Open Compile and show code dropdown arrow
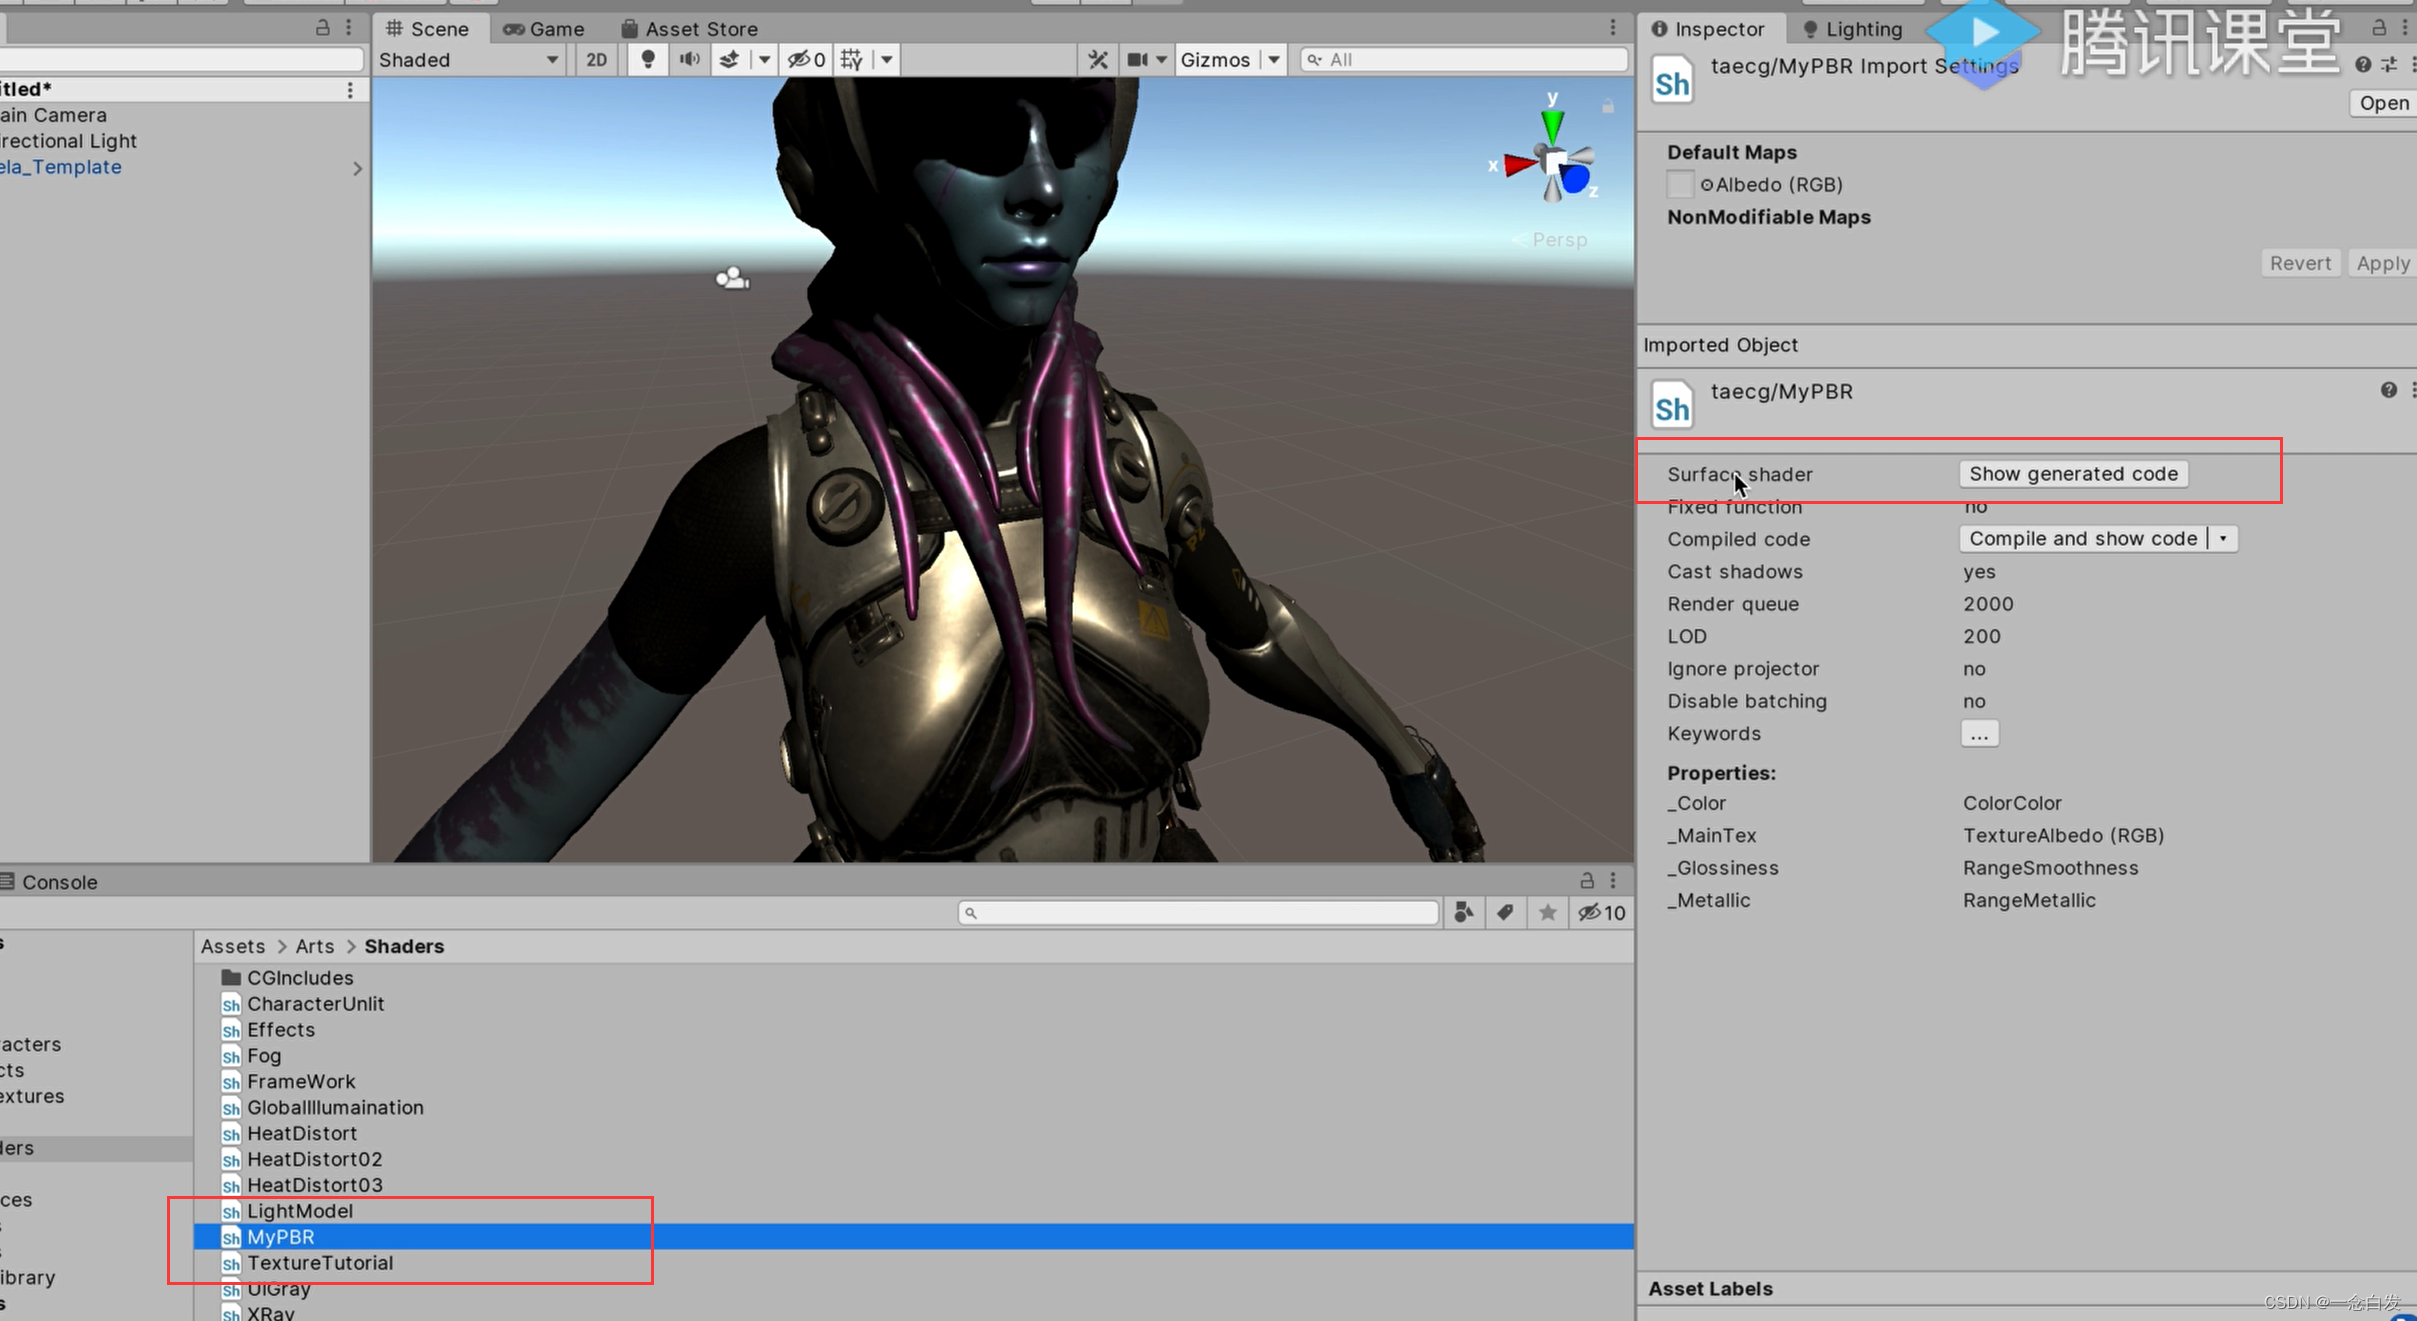The width and height of the screenshot is (2417, 1321). [x=2223, y=539]
